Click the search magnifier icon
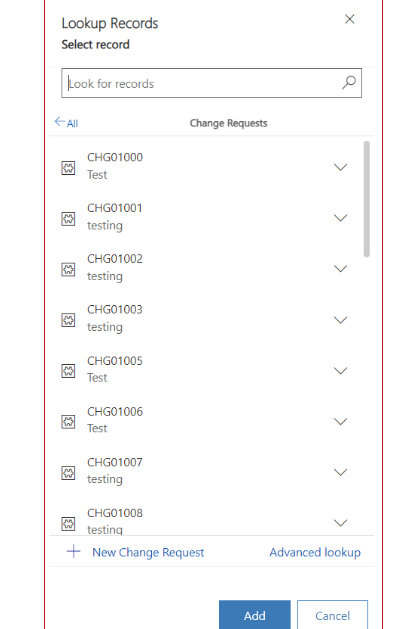 pyautogui.click(x=349, y=83)
